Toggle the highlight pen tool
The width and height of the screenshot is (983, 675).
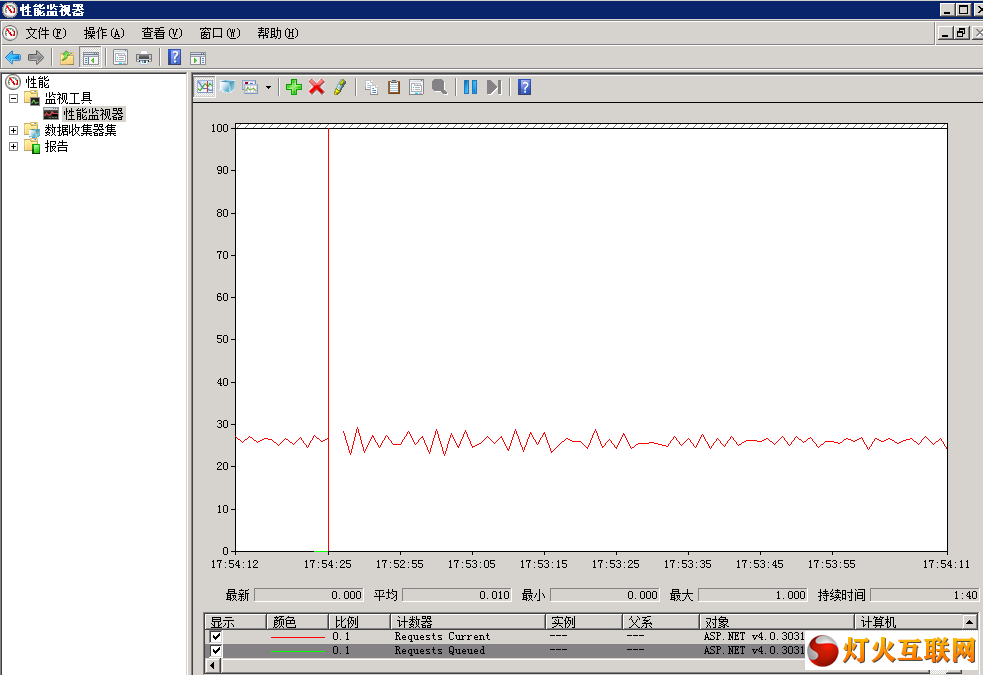tap(340, 87)
